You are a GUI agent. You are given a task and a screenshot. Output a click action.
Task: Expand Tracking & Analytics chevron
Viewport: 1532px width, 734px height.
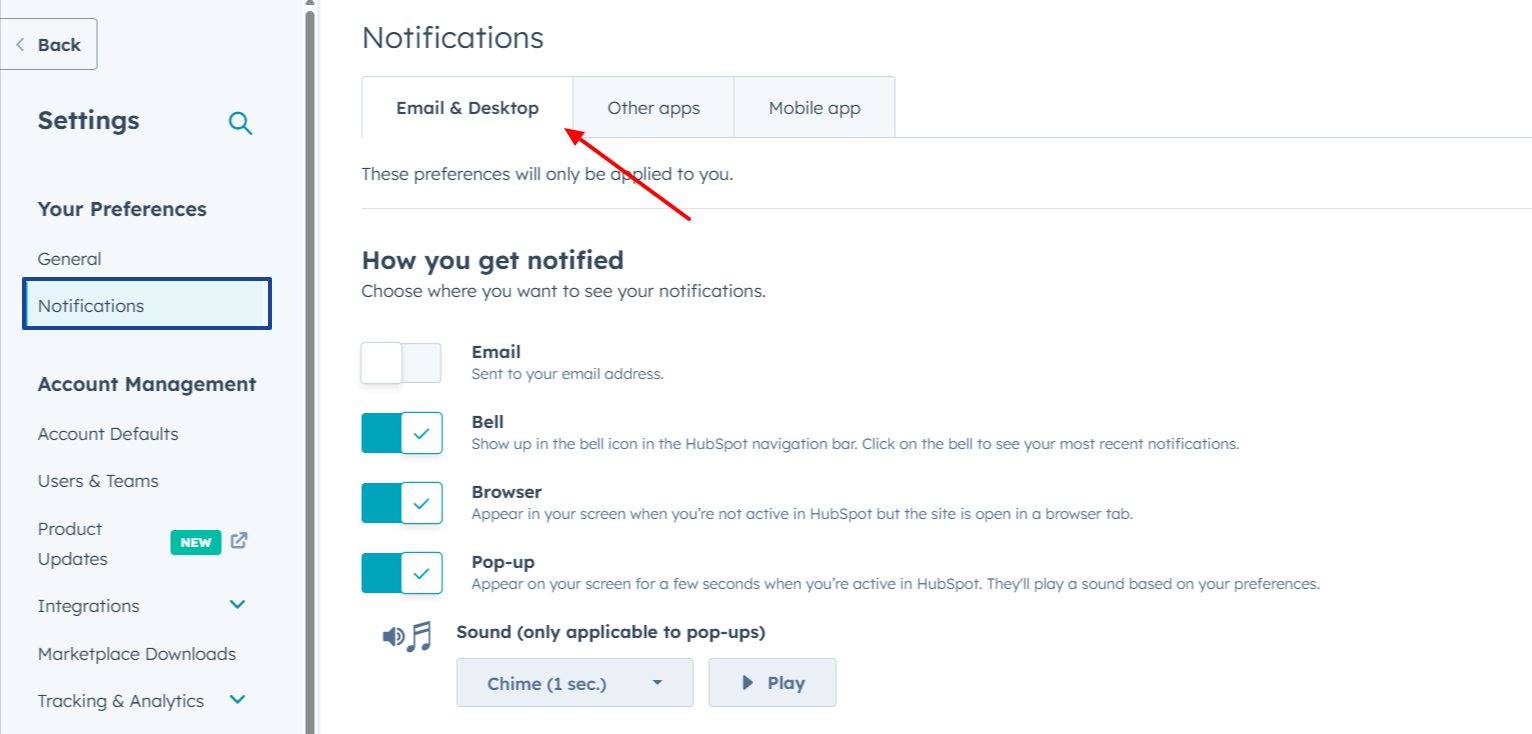237,700
